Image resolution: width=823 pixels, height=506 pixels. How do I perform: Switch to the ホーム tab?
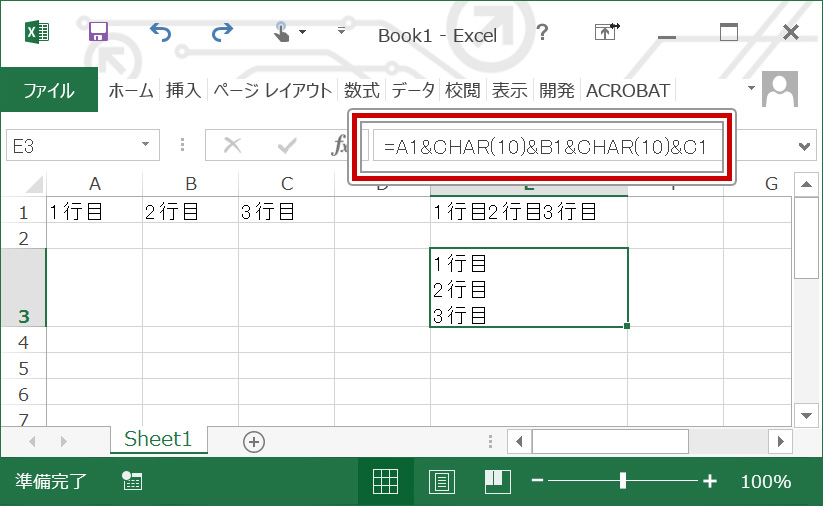coord(131,90)
